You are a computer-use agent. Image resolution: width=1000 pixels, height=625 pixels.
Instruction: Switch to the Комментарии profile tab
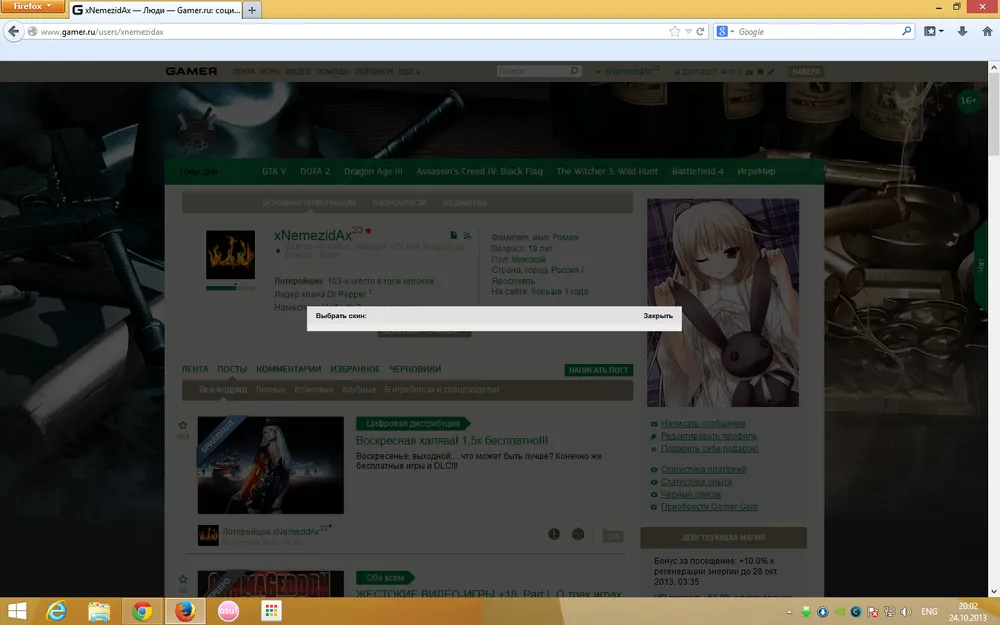tap(288, 369)
